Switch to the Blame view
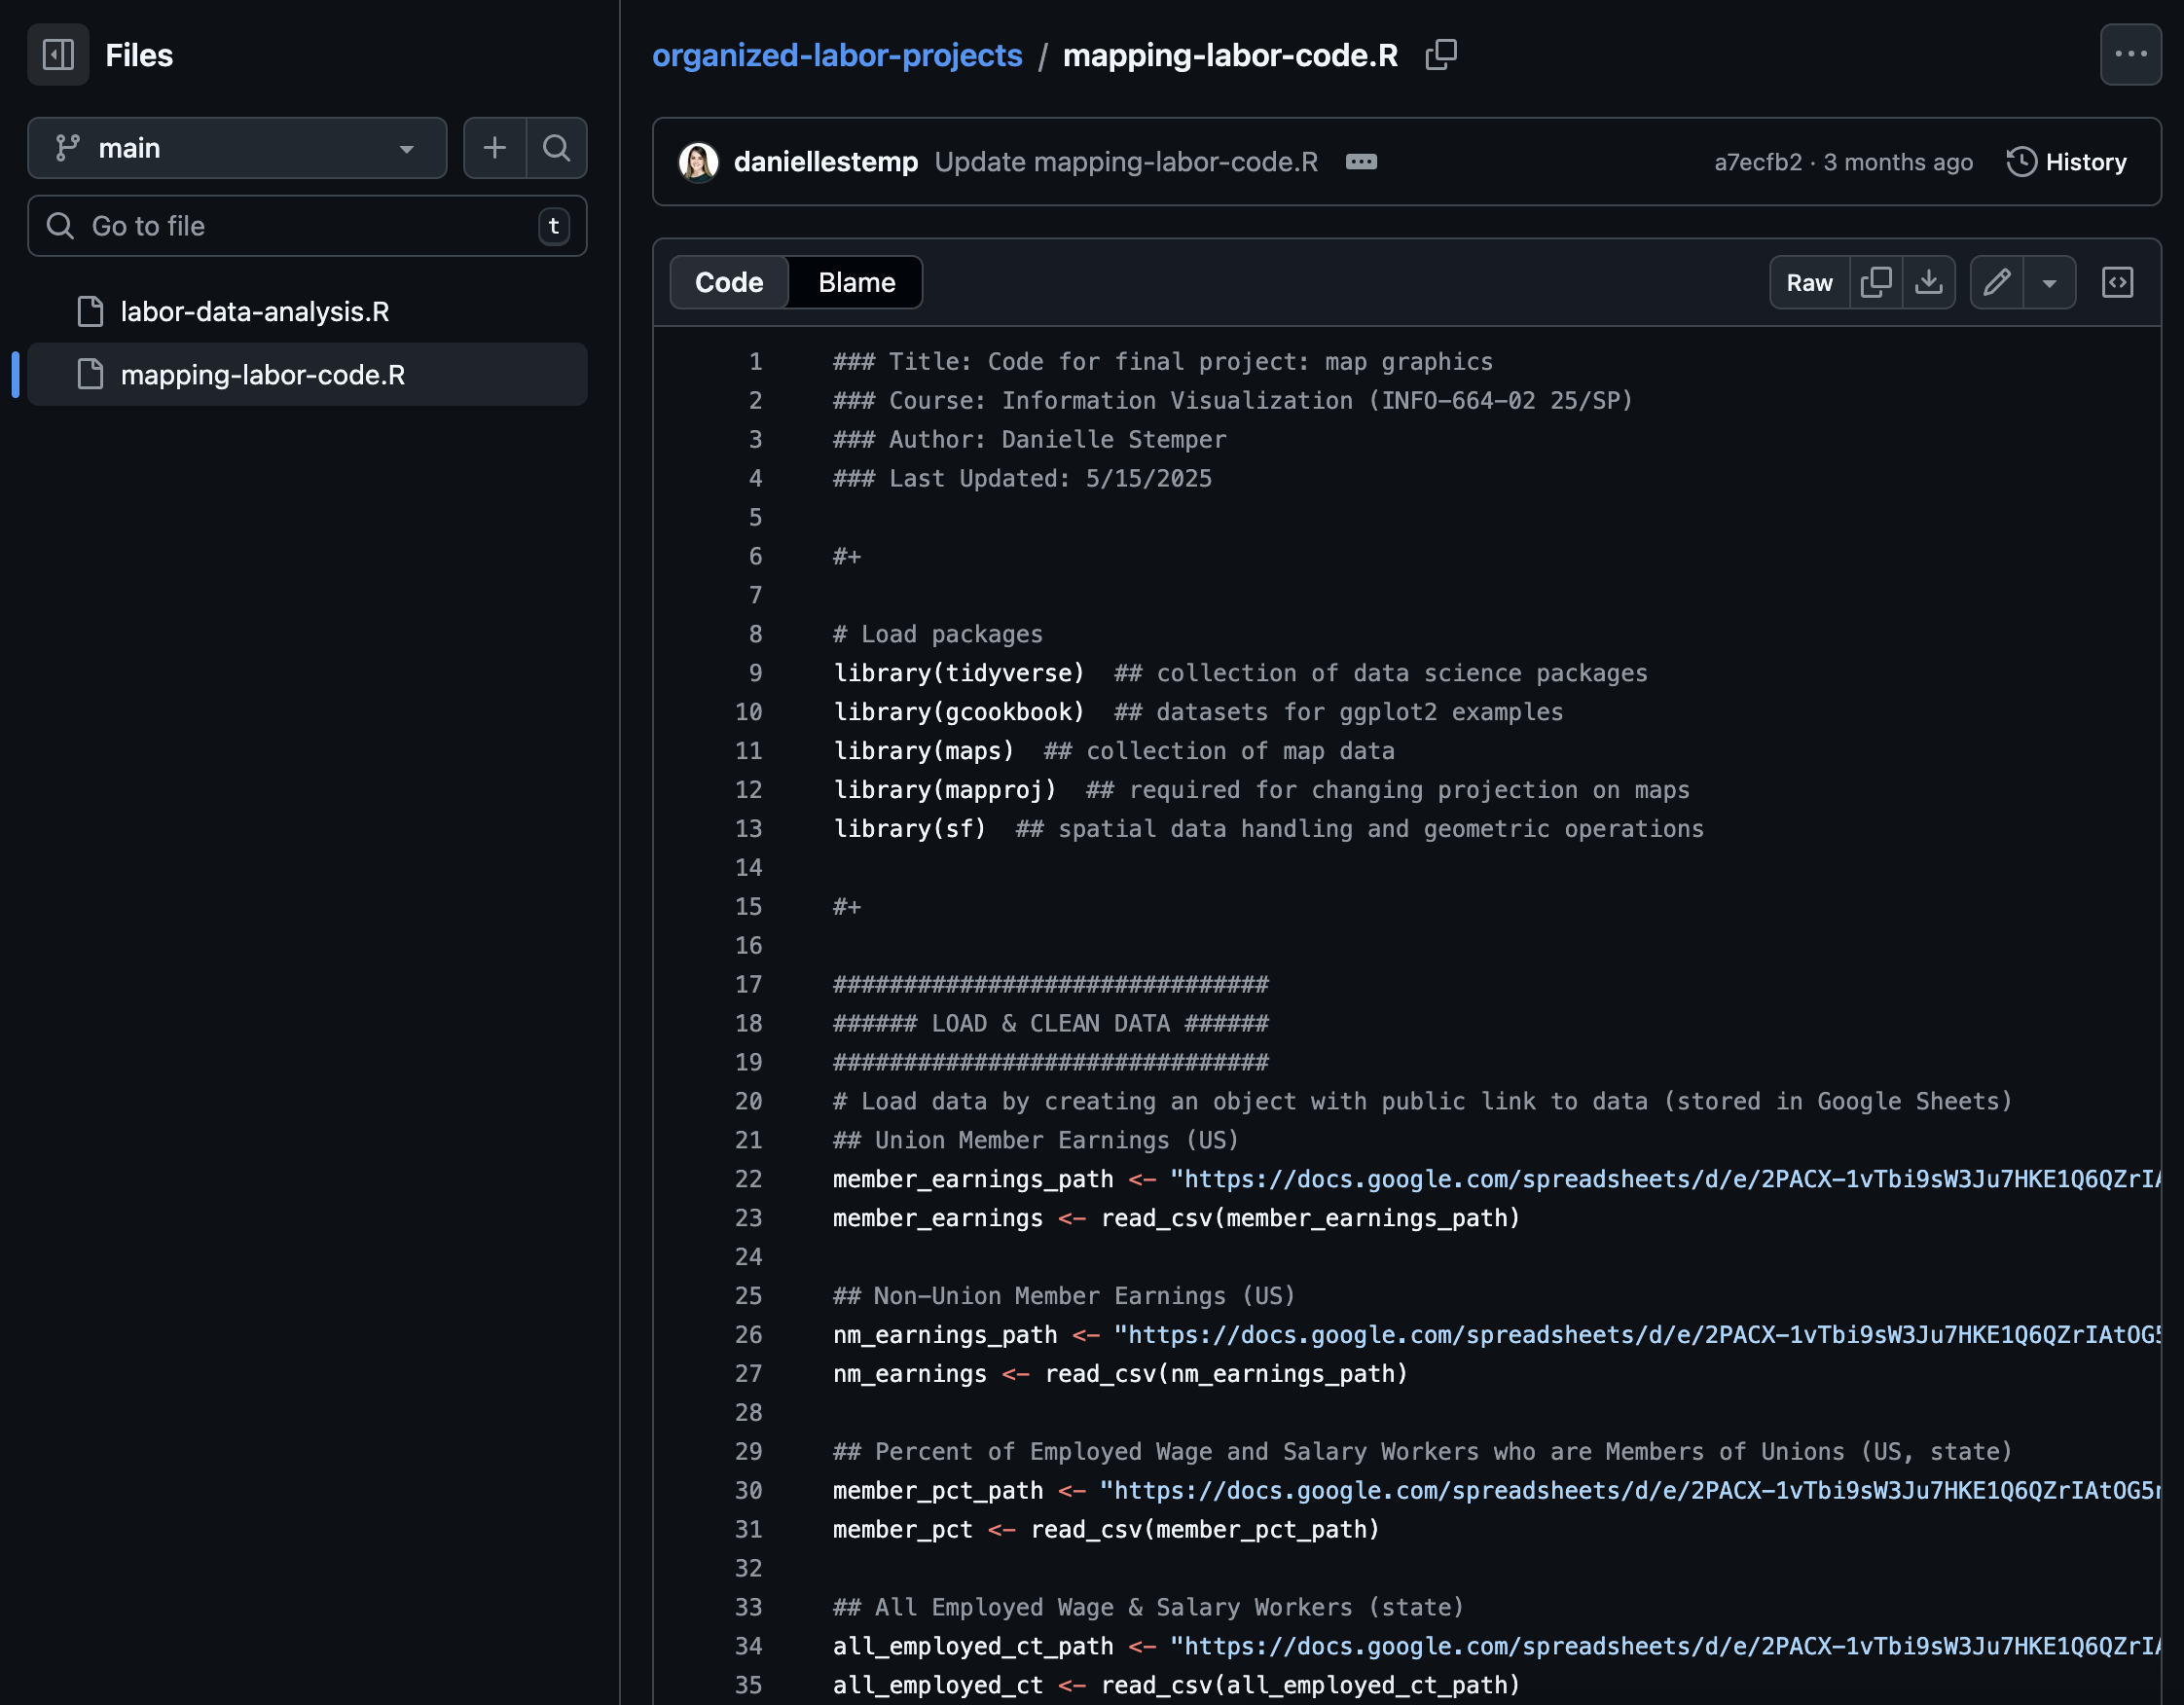 click(x=856, y=282)
